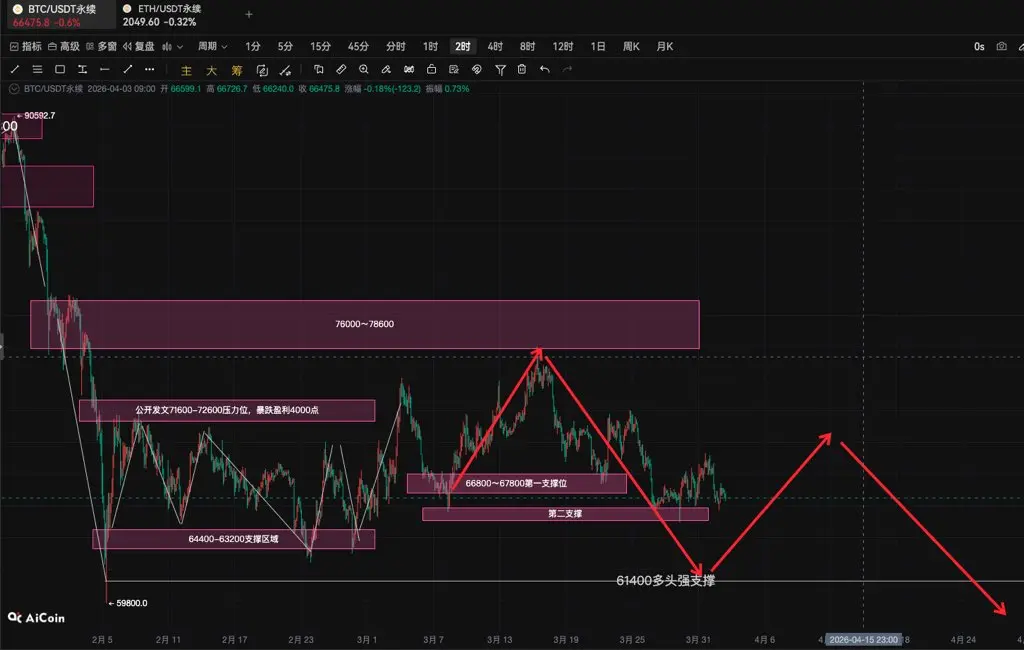Screen dimensions: 1024x650
Task: Open 指标 indicators panel
Action: point(25,46)
